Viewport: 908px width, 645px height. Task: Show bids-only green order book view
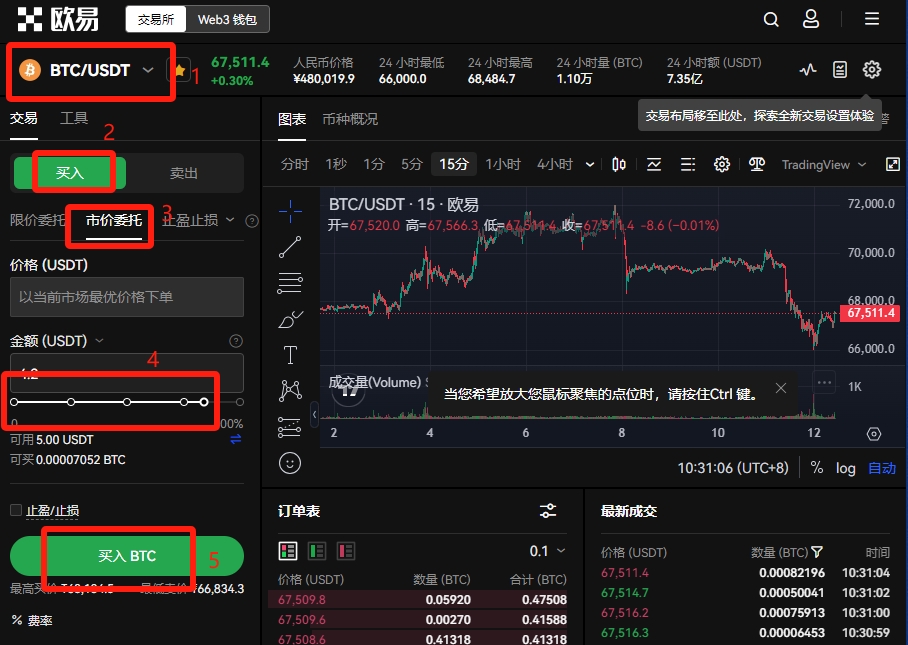coord(317,551)
